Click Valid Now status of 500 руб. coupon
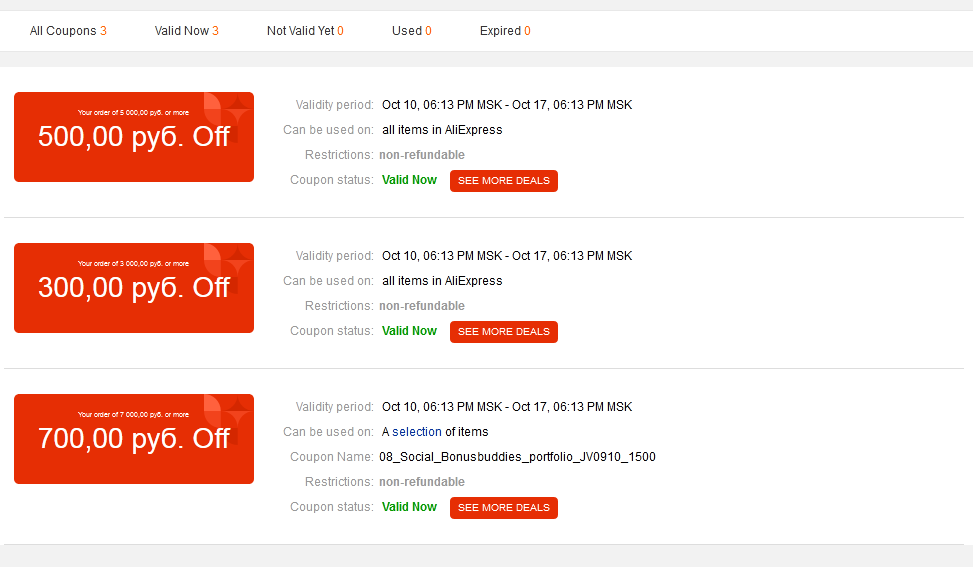 click(409, 180)
